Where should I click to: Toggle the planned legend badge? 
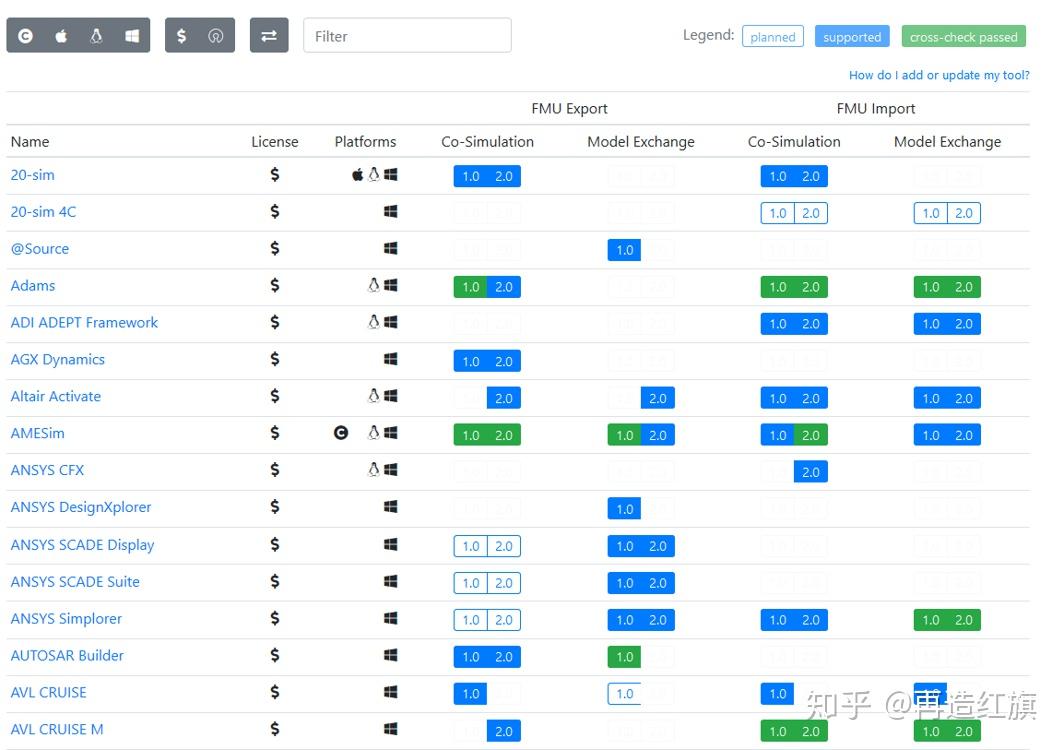click(x=772, y=36)
